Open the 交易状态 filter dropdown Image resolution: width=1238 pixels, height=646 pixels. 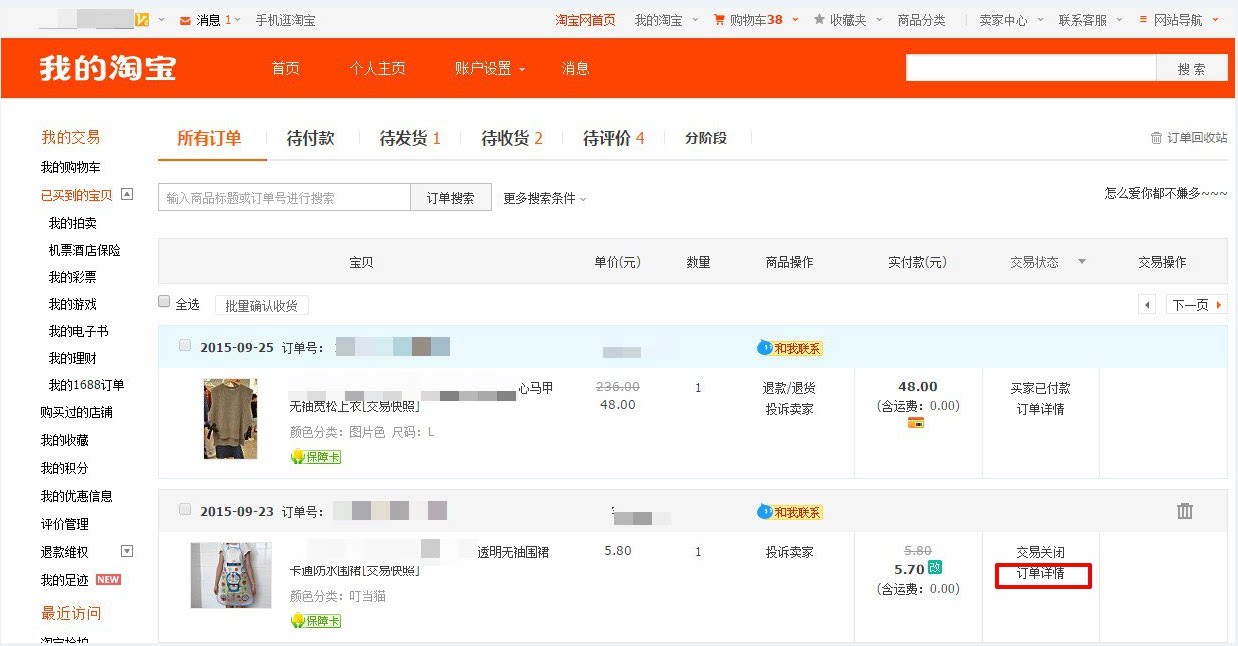coord(1081,262)
